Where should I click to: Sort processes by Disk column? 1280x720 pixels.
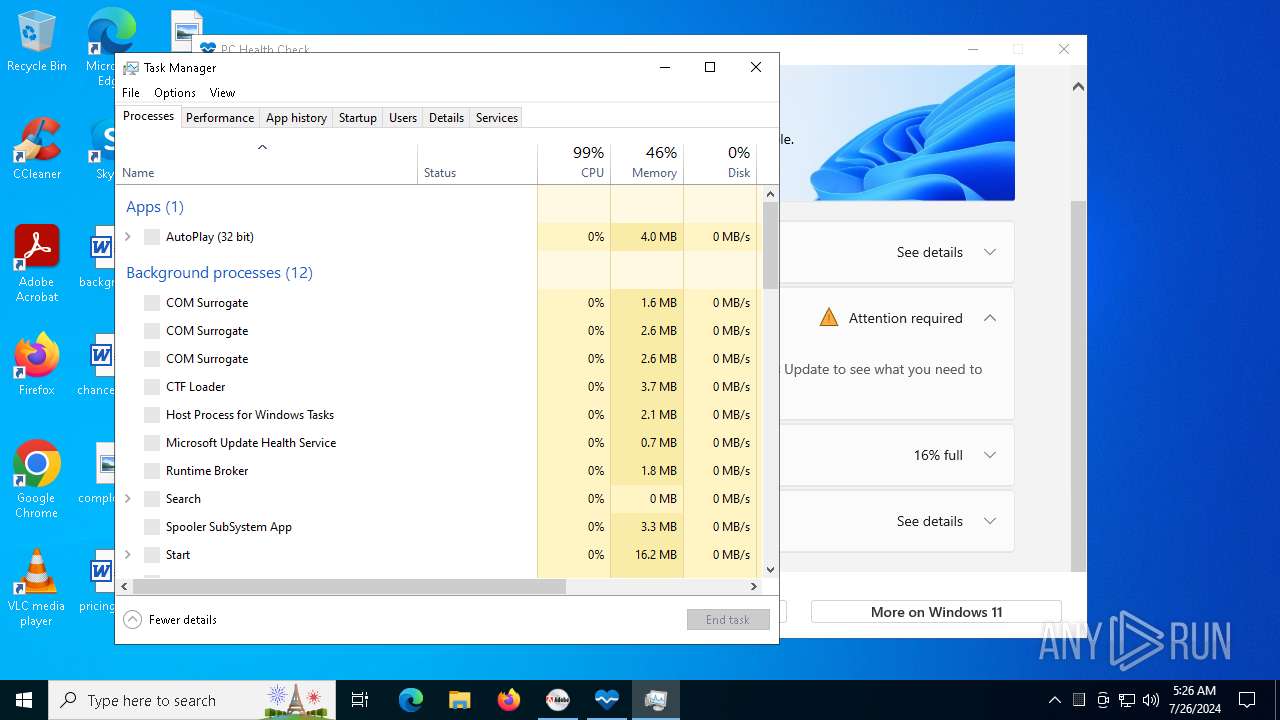tap(720, 164)
